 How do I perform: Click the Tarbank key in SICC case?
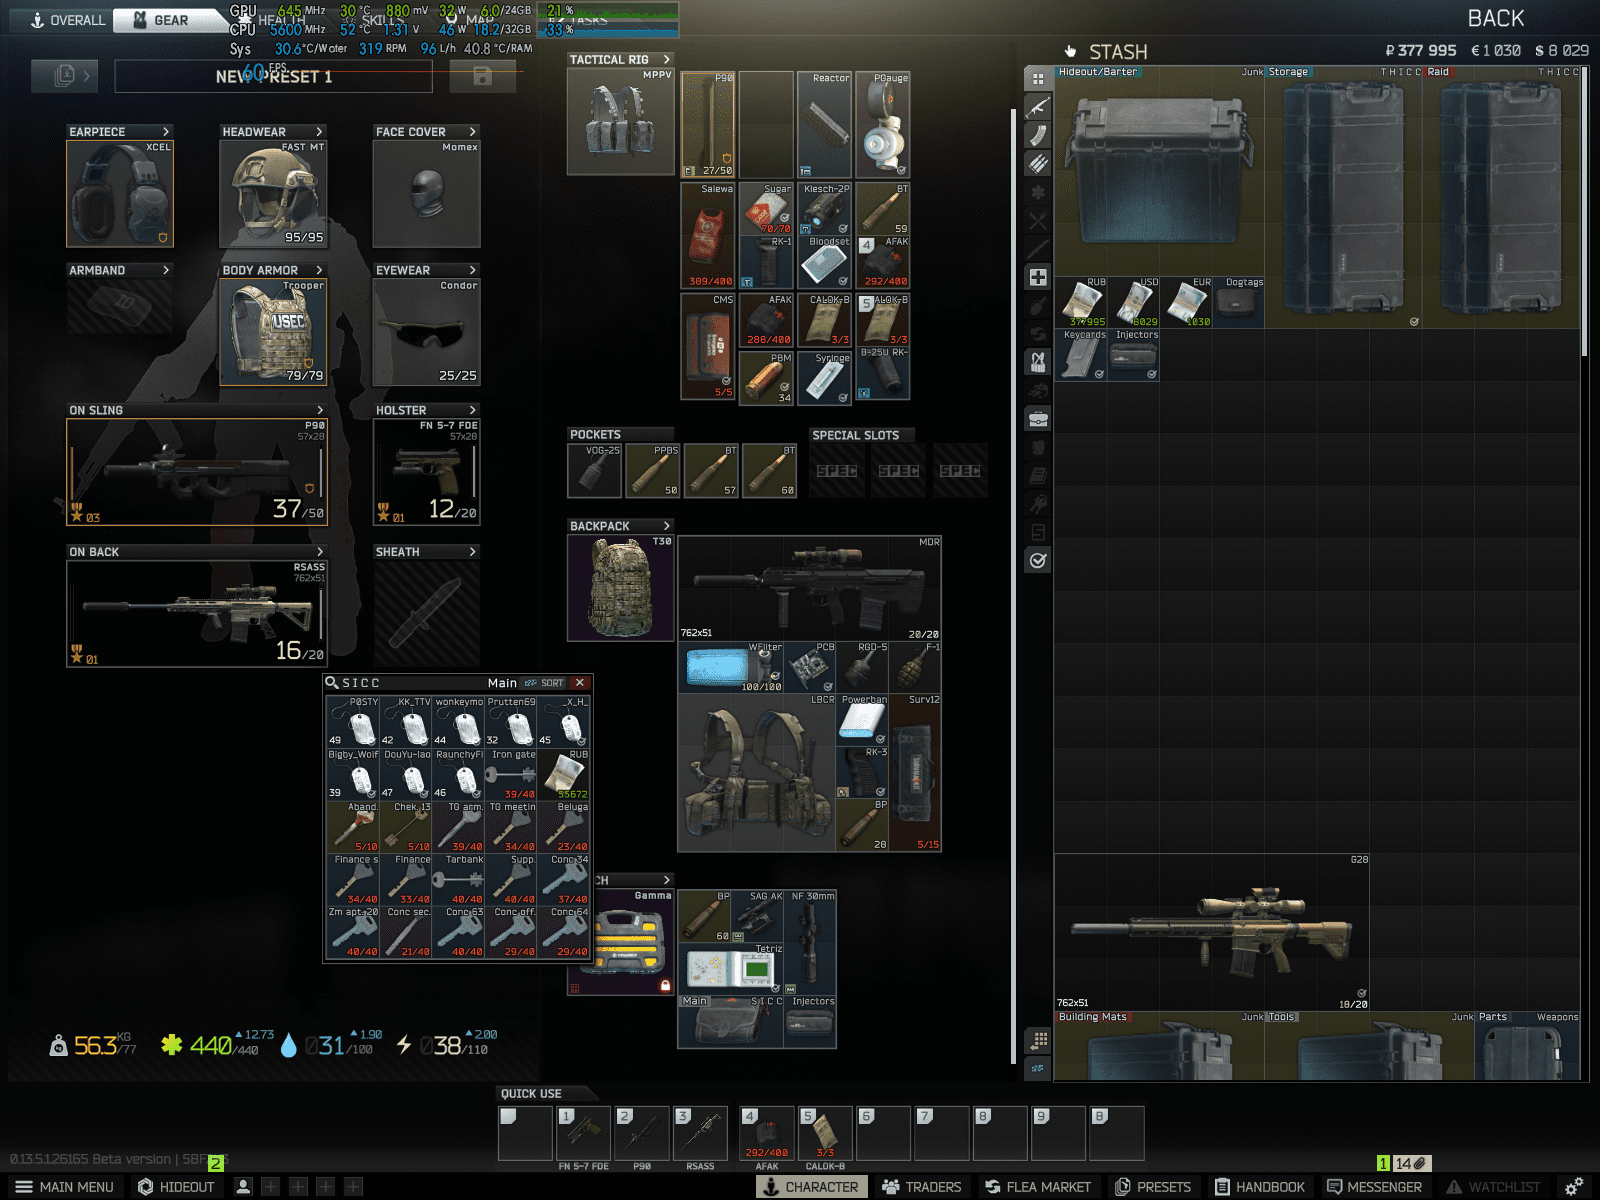click(459, 879)
